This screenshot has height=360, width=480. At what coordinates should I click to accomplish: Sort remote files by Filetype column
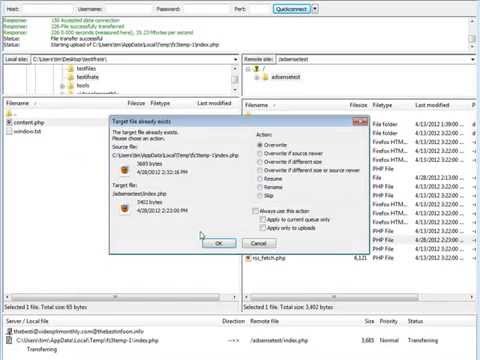tap(382, 105)
